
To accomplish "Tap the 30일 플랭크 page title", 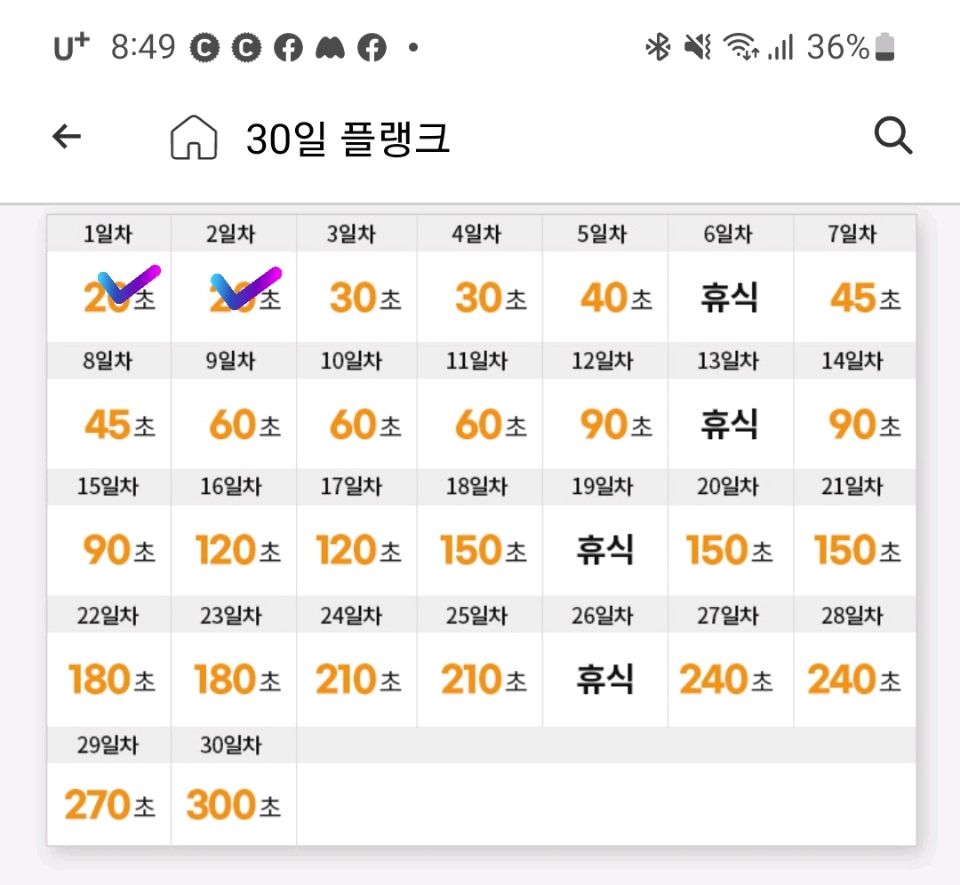I will coord(348,138).
